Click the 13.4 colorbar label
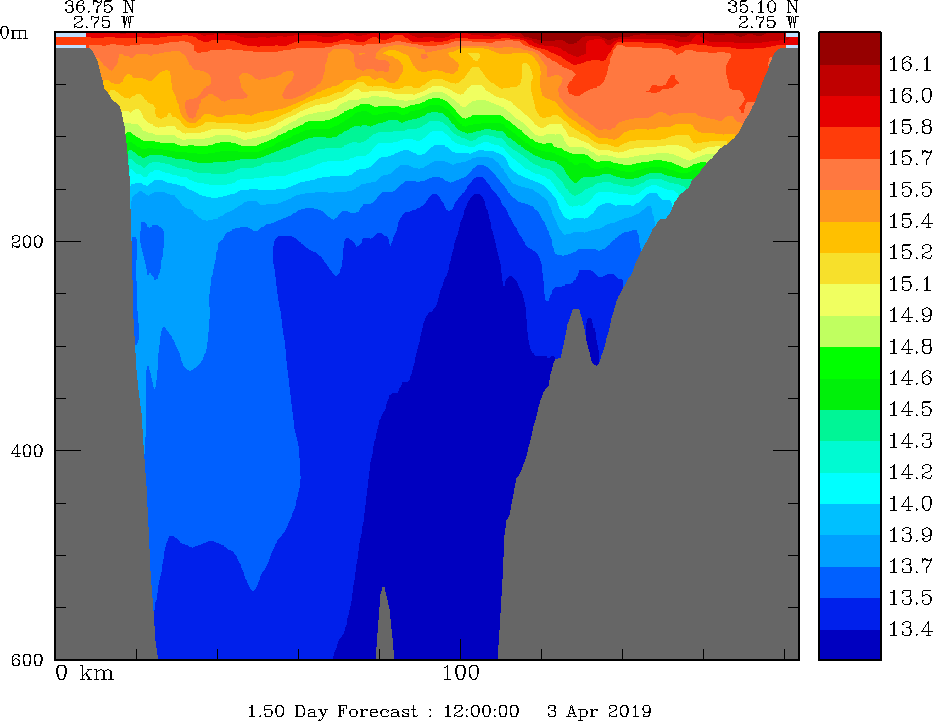 (910, 629)
